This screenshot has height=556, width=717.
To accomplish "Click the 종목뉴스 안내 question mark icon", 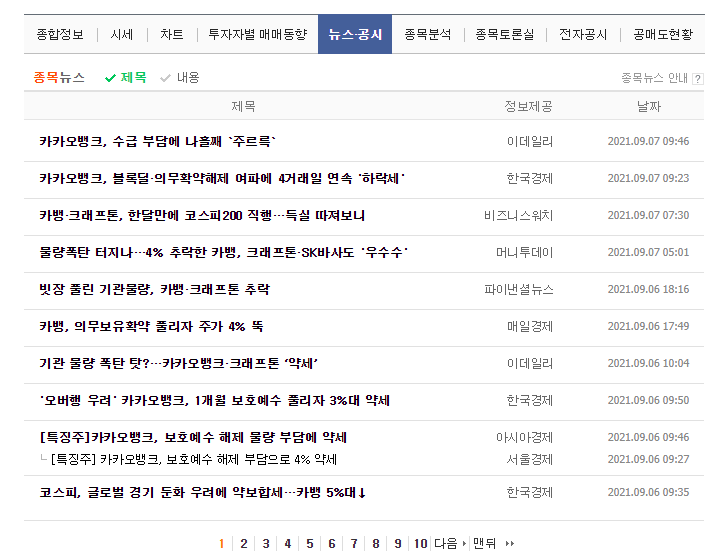I will (697, 79).
